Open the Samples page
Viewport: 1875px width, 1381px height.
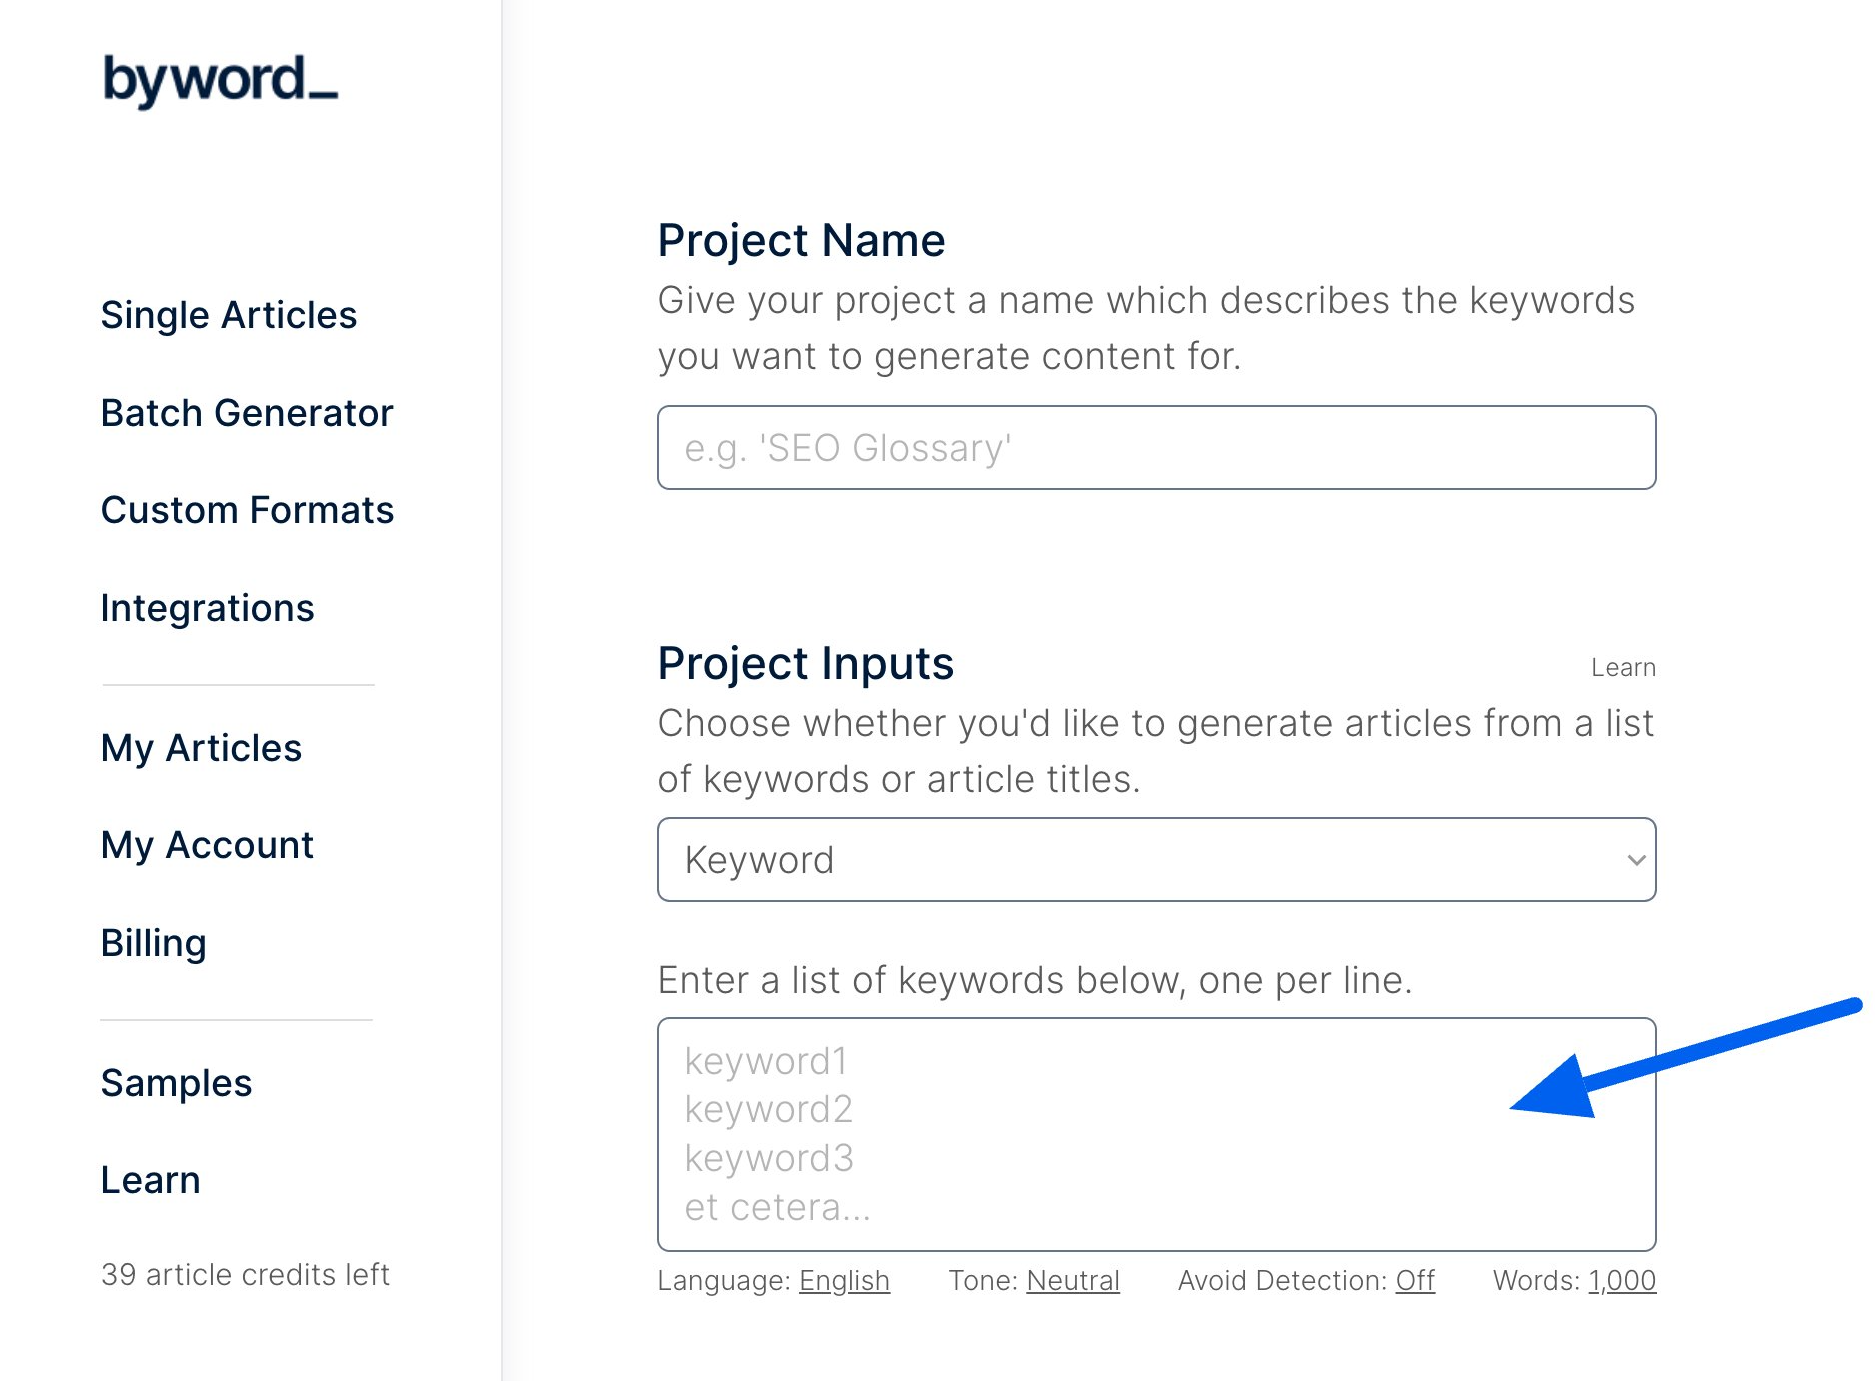coord(176,1083)
